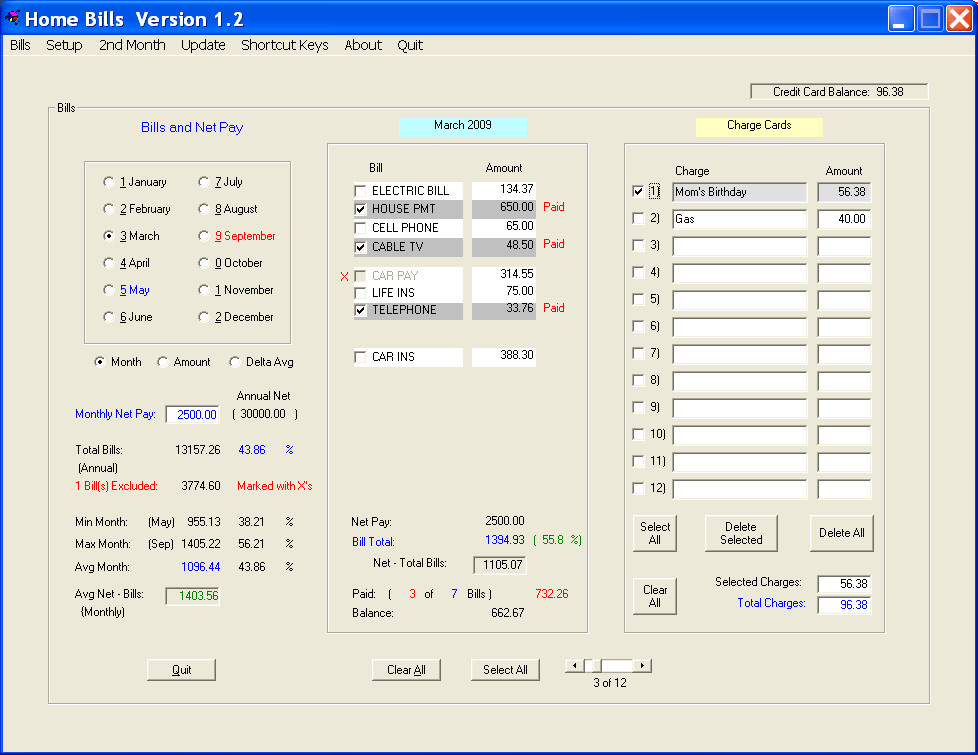This screenshot has width=978, height=755.
Task: Select the September radio button
Action: click(x=204, y=237)
